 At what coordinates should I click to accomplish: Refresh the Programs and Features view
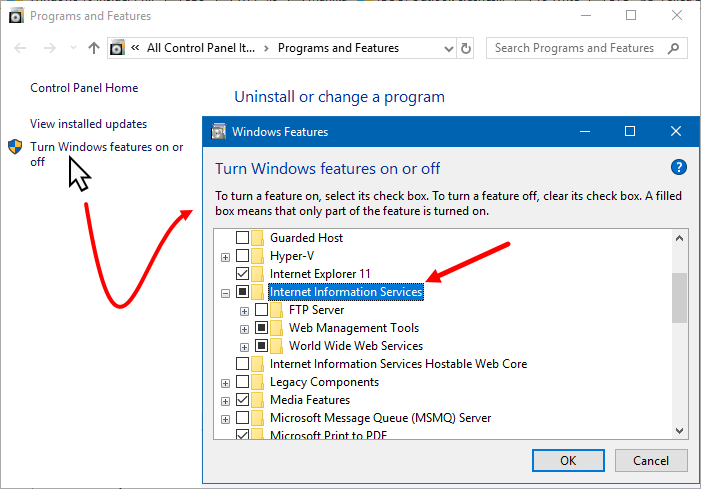coord(465,48)
